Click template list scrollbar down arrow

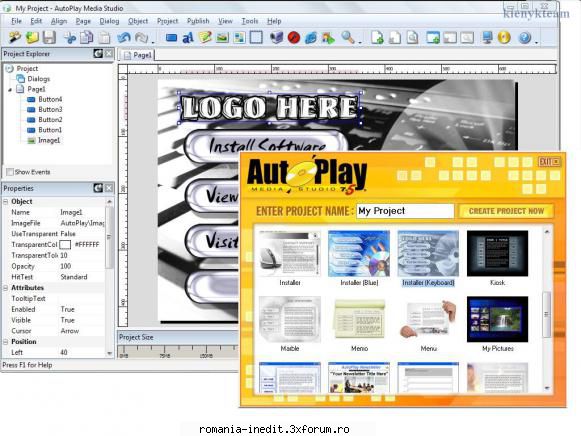[547, 388]
